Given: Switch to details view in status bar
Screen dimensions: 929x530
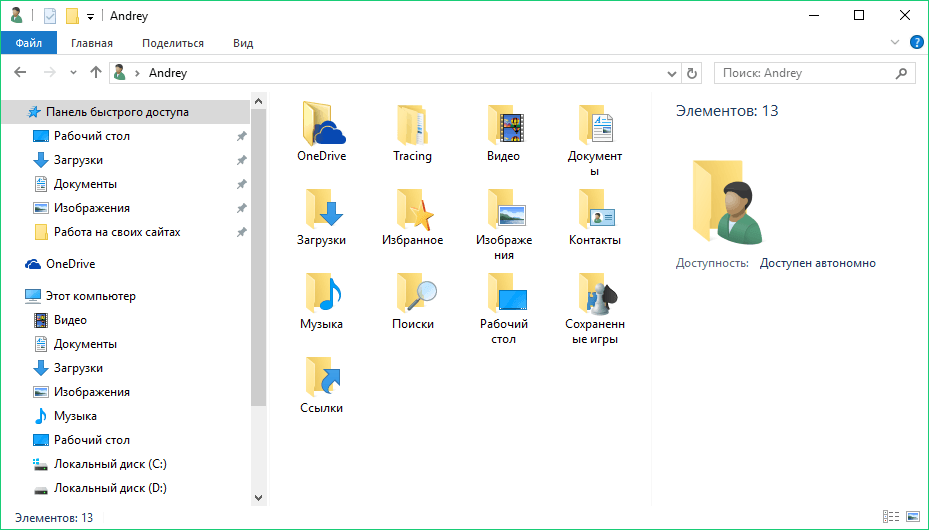Looking at the screenshot, I should pos(891,517).
